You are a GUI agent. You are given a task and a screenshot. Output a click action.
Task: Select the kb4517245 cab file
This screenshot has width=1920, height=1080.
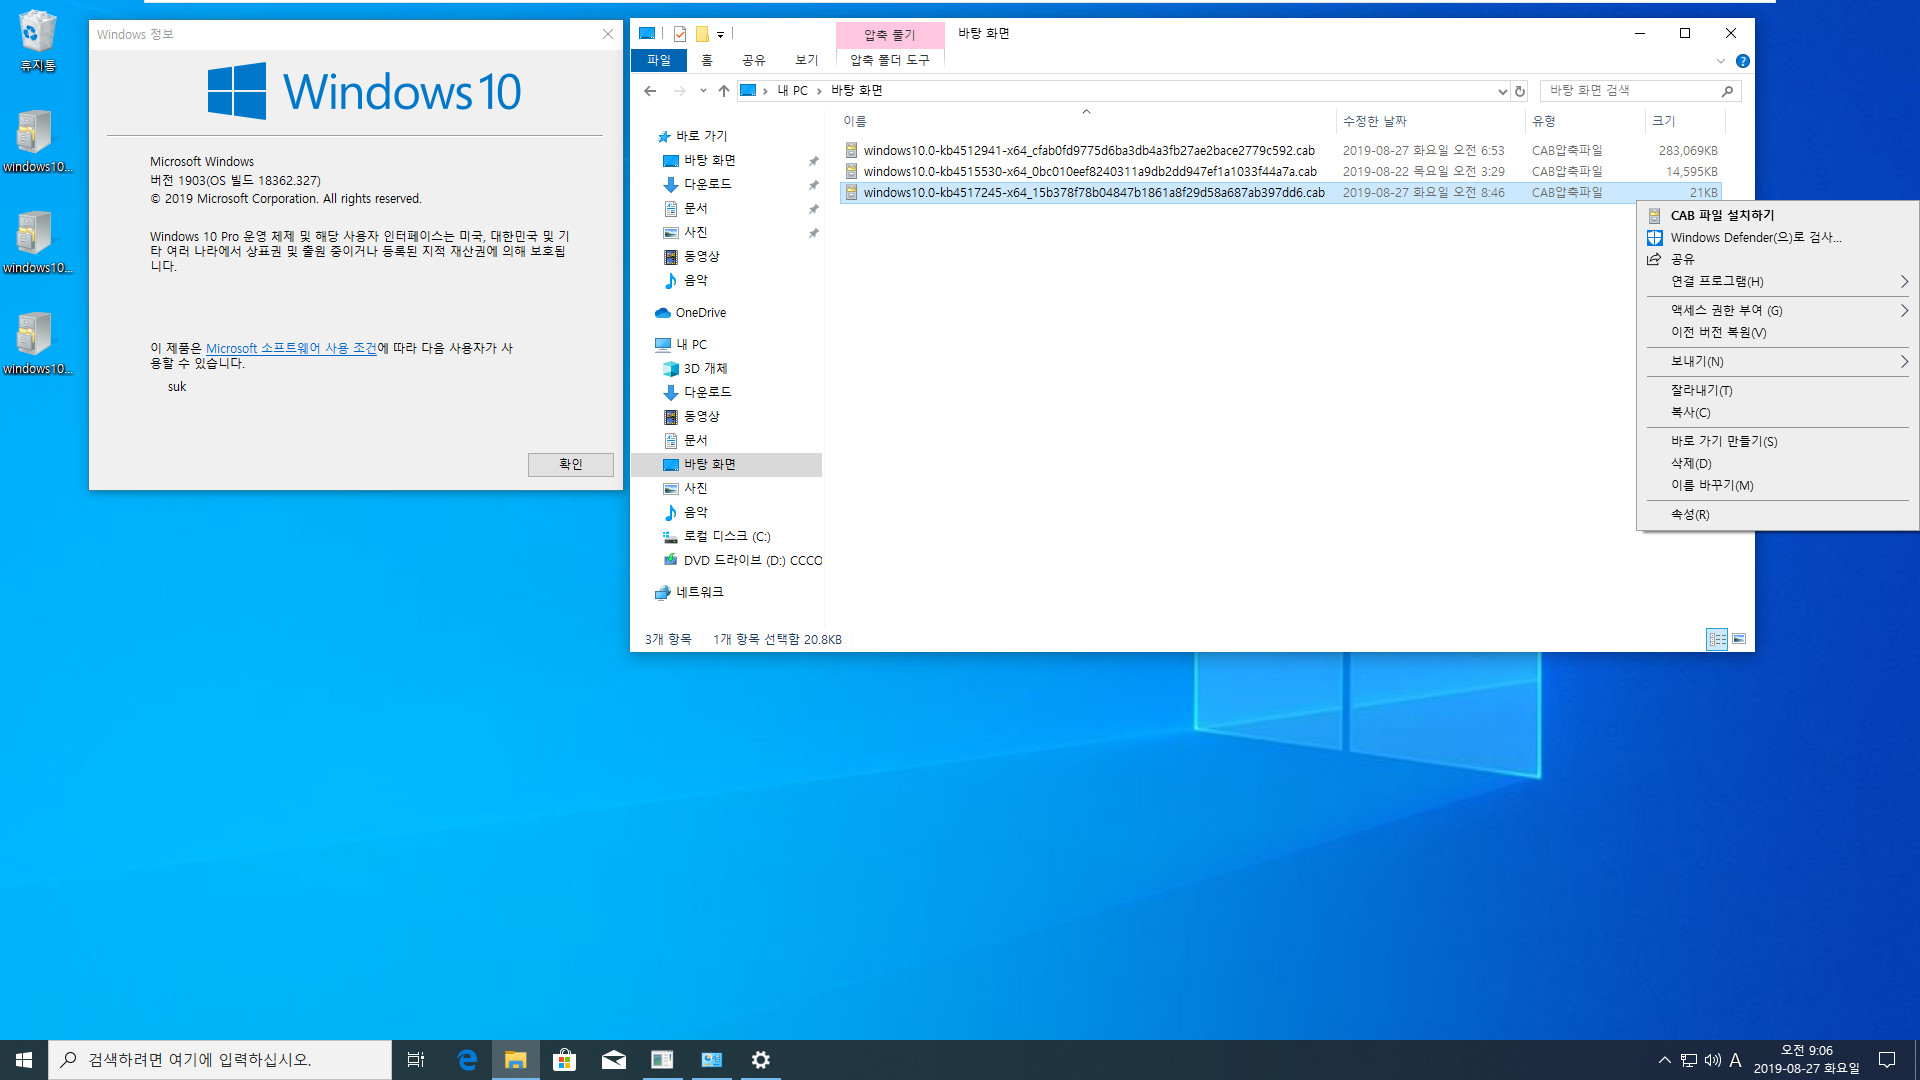(1281, 192)
